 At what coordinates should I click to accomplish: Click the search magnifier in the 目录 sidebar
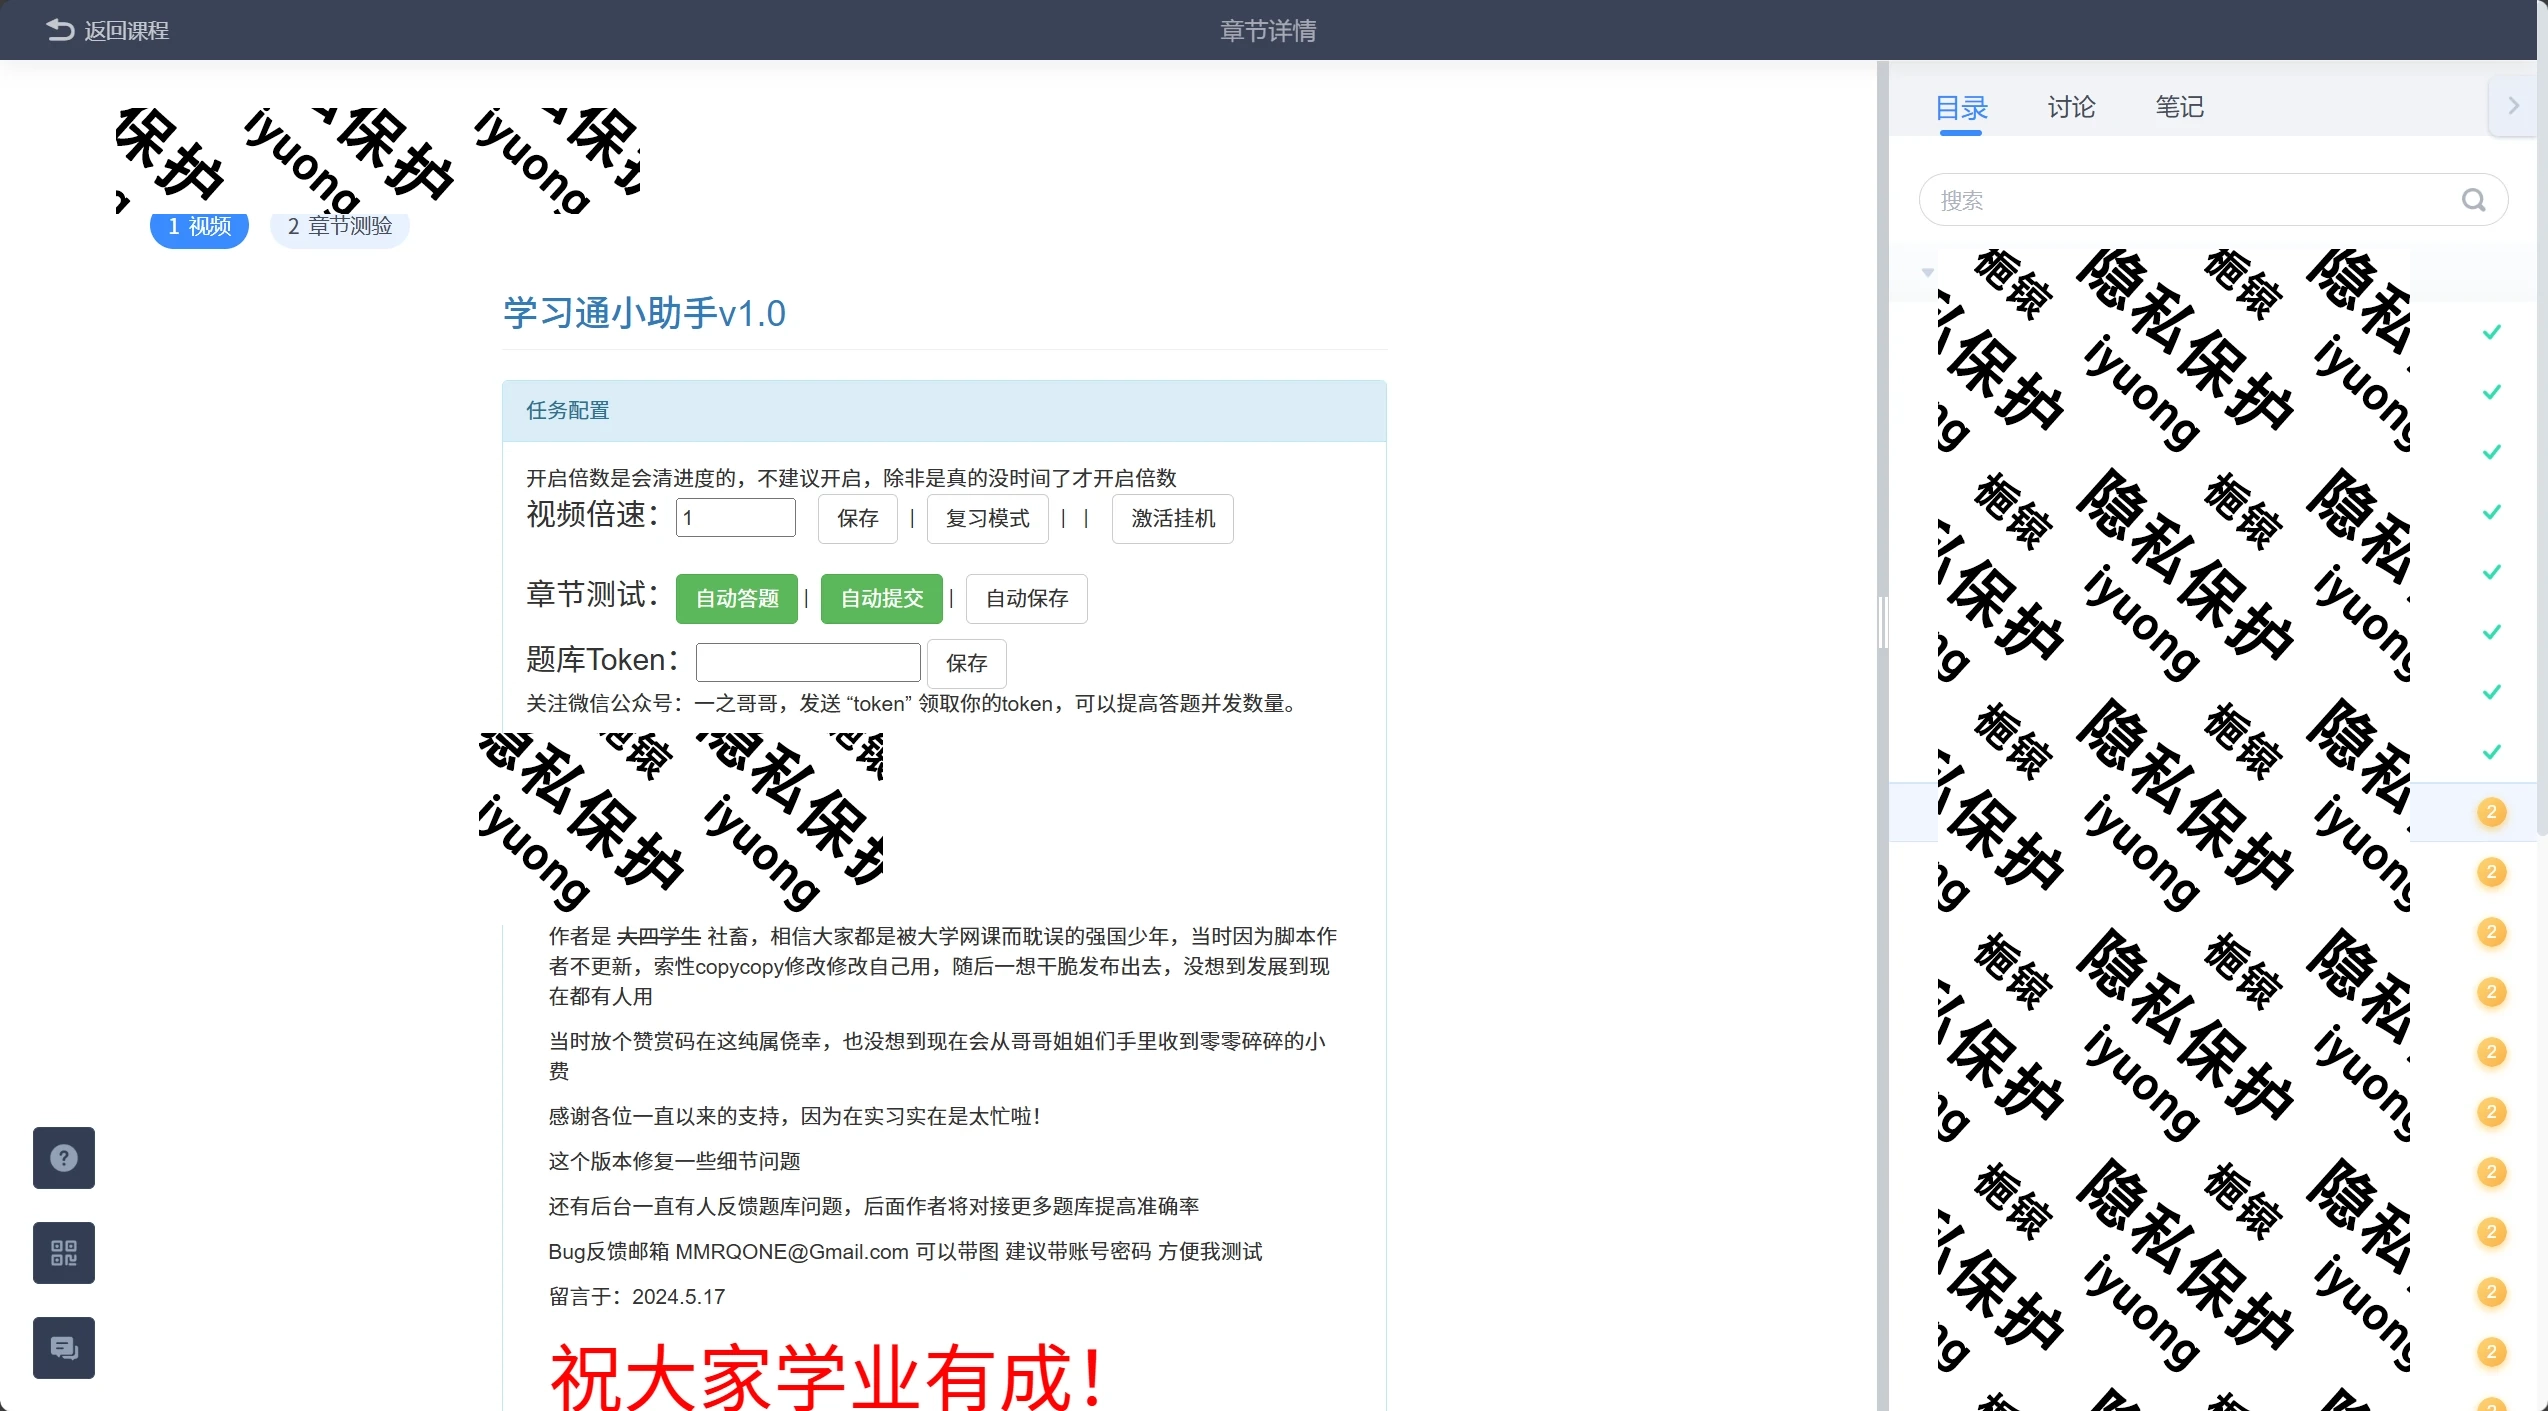coord(2474,199)
